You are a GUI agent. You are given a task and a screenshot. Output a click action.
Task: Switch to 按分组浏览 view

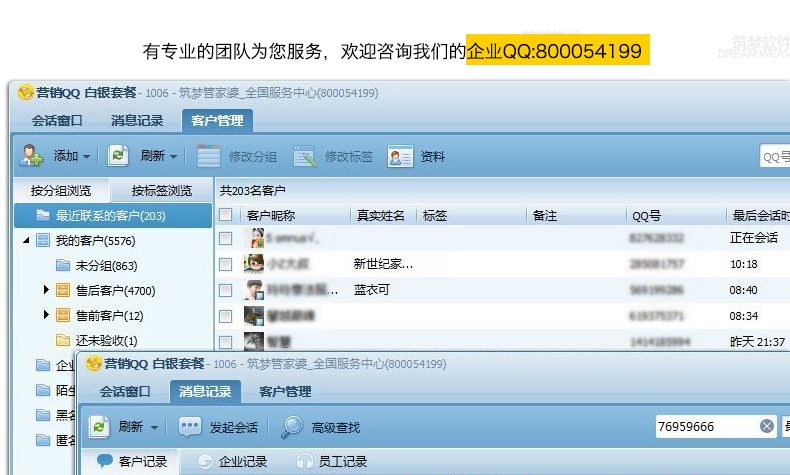pyautogui.click(x=61, y=190)
